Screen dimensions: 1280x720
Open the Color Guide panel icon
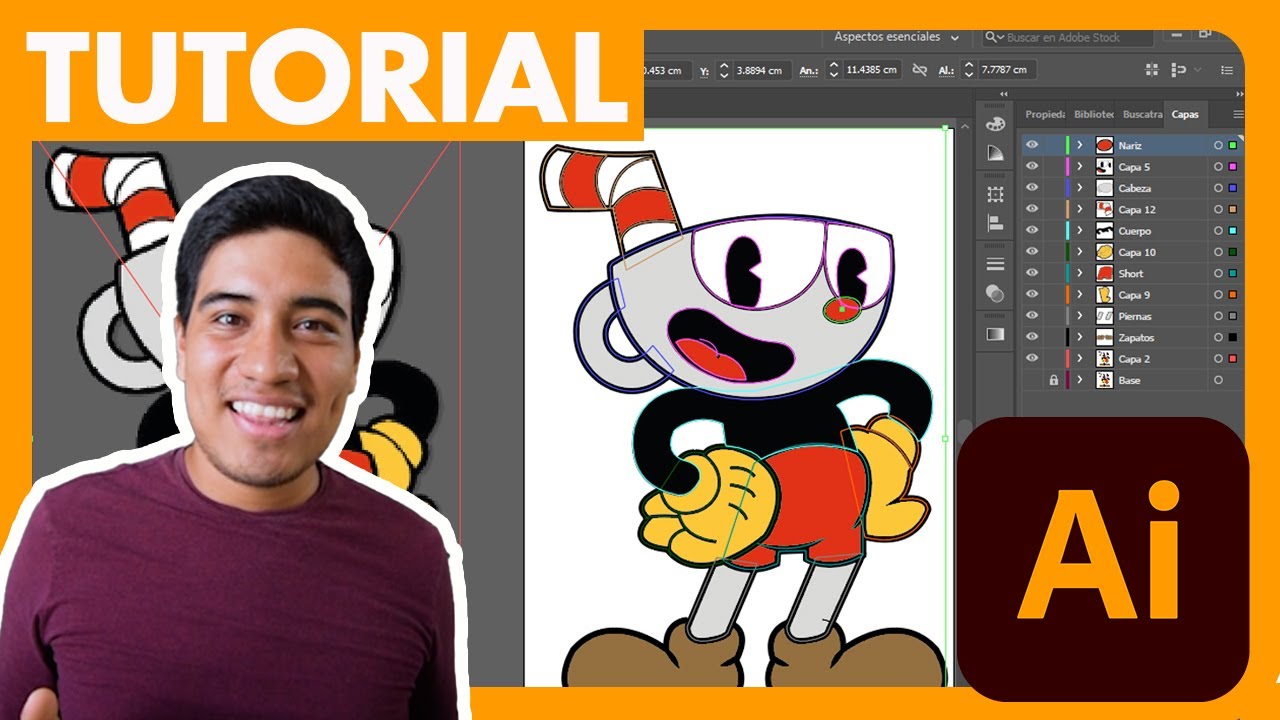(995, 153)
